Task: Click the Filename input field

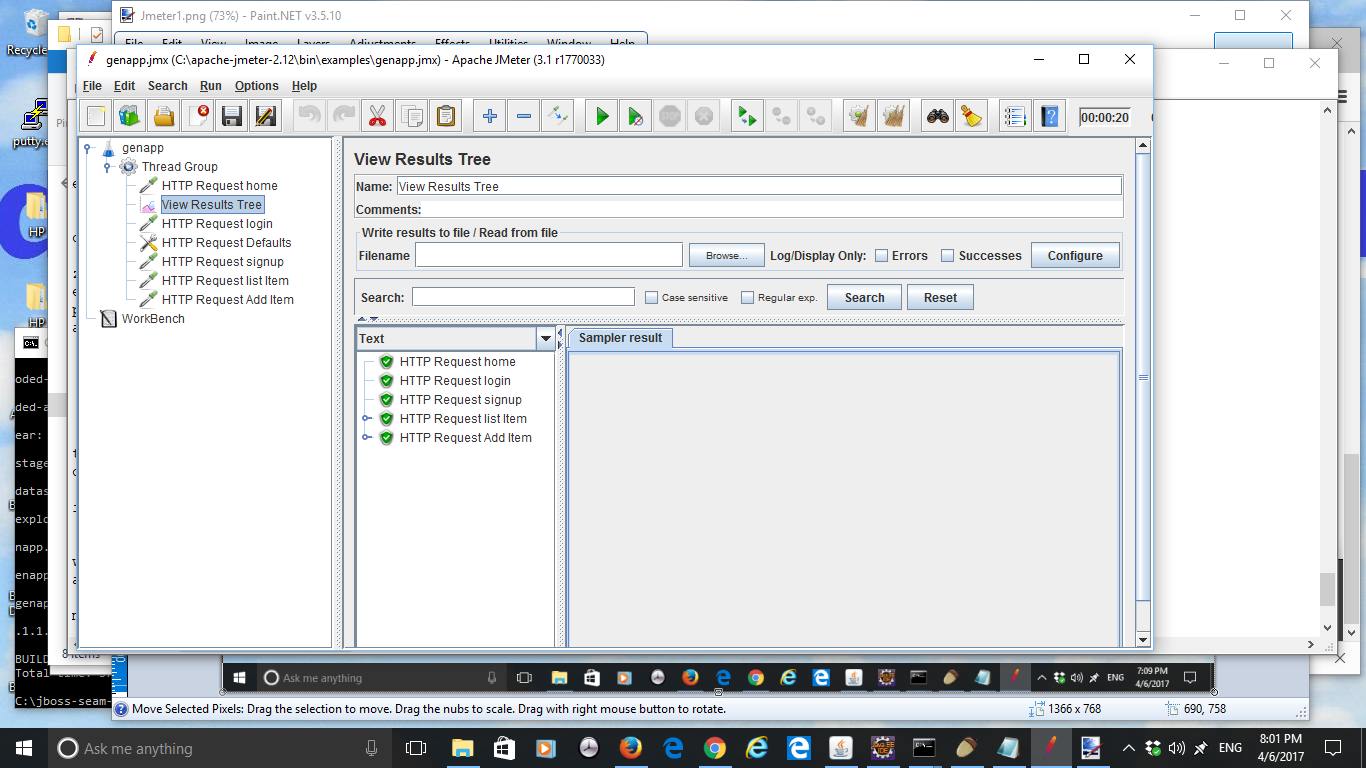Action: (549, 255)
